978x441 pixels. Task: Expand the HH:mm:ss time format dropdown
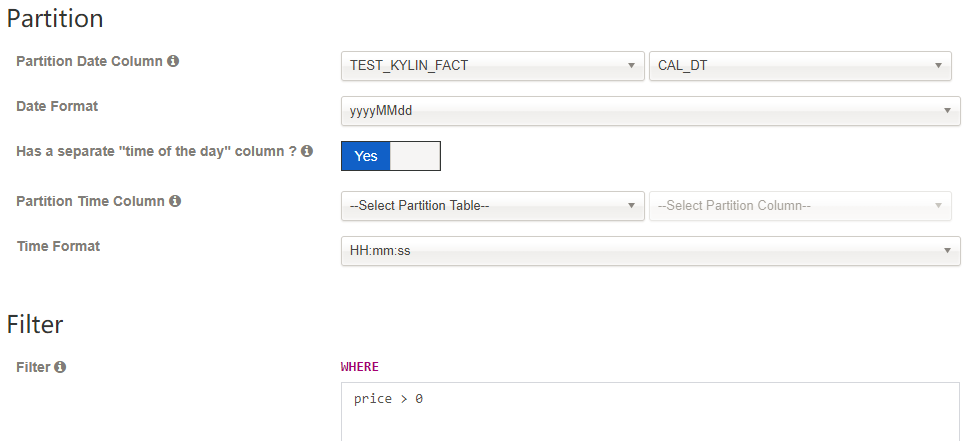[650, 251]
